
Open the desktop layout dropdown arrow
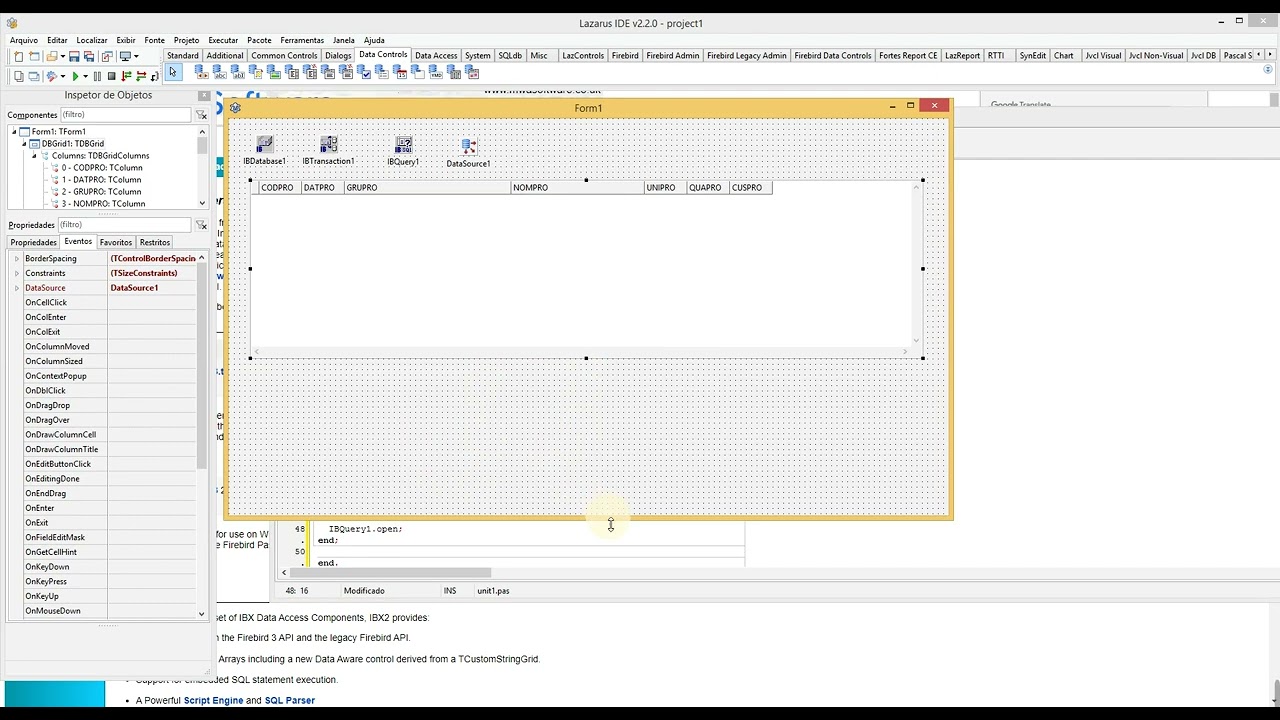tap(136, 56)
